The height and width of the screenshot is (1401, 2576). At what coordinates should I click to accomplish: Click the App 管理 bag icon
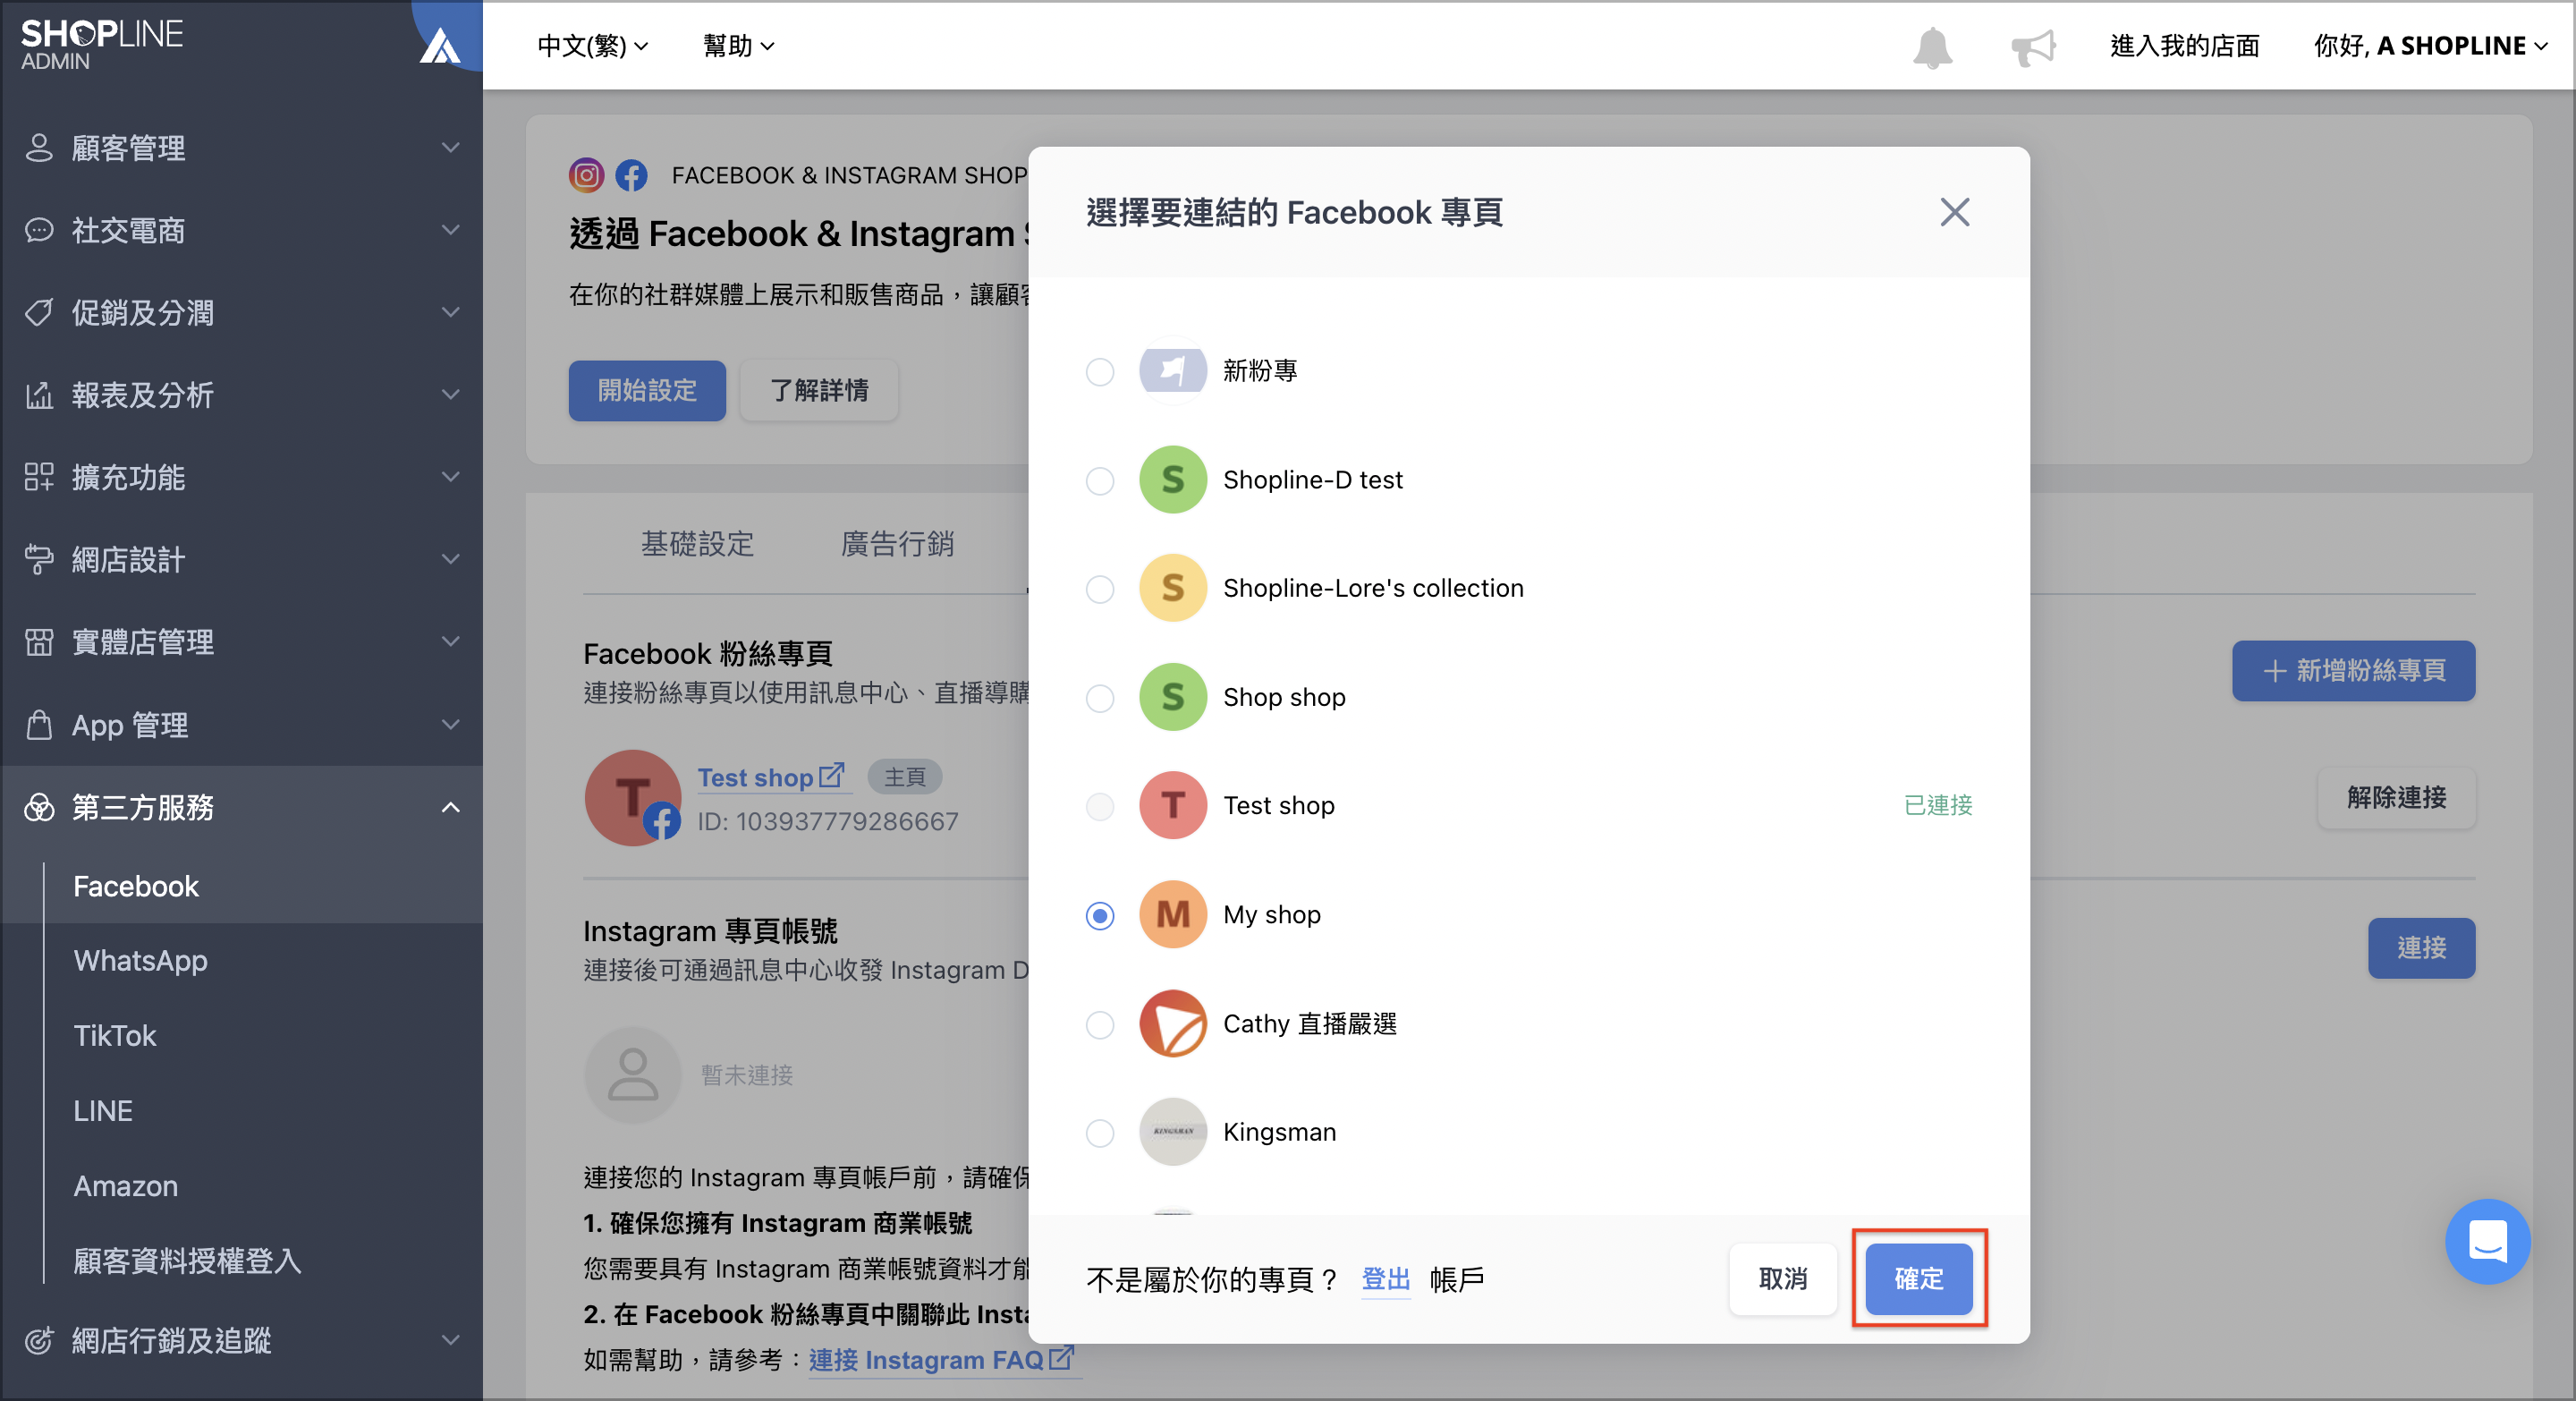point(39,724)
